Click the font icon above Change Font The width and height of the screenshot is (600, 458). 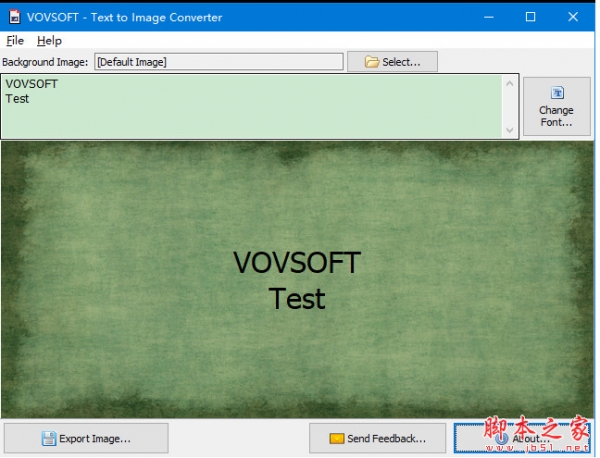coord(557,93)
